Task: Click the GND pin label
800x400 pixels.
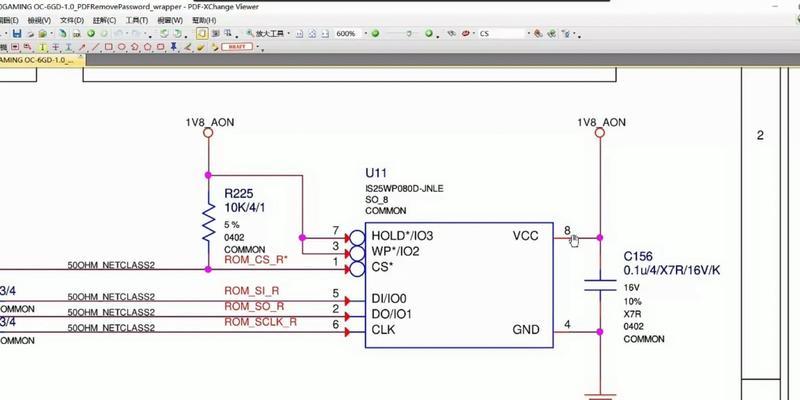Action: (x=526, y=330)
